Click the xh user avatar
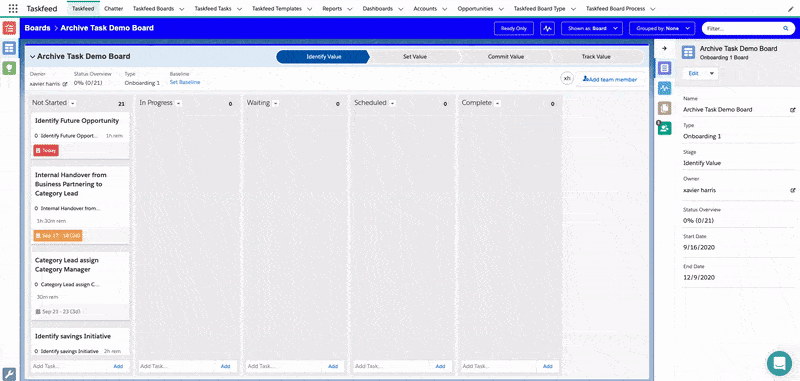This screenshot has height=381, width=800. 567,79
